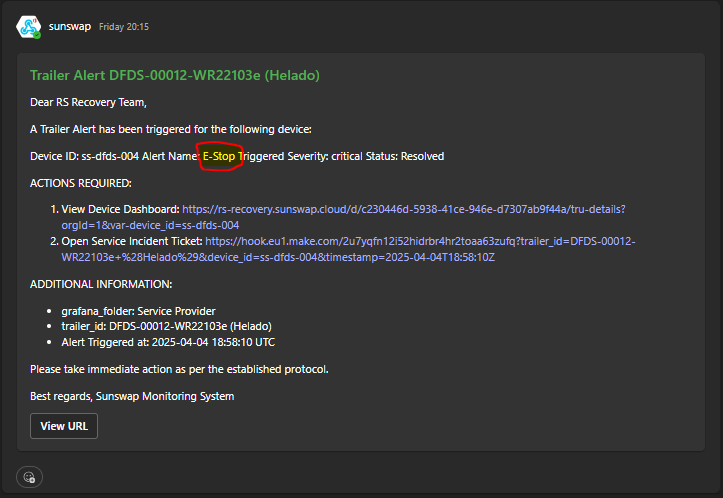Click the ACTIONS REQUIRED heading
This screenshot has width=723, height=498.
[81, 183]
